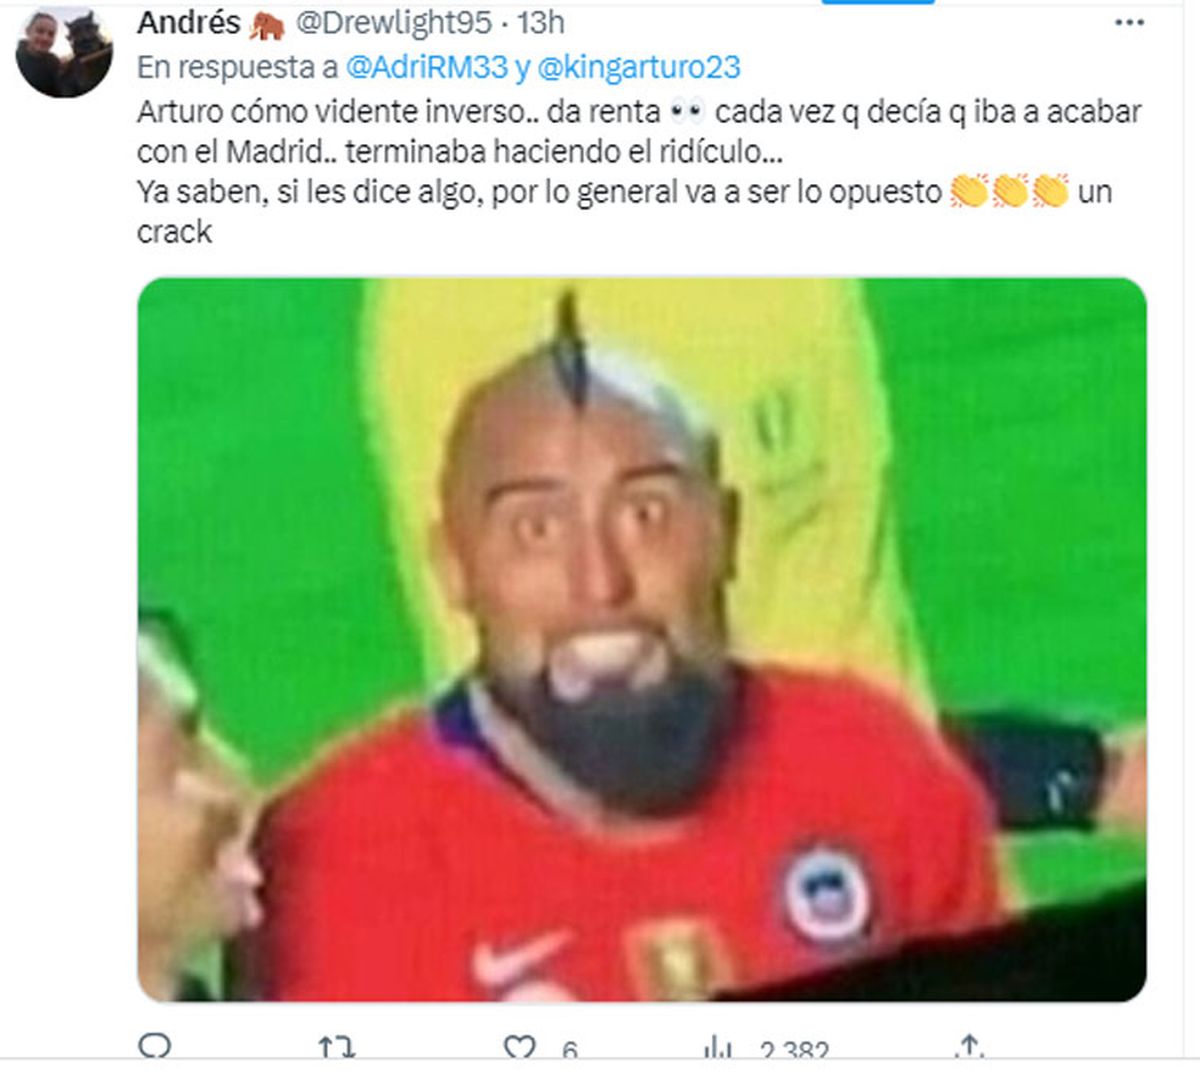Click the eyes emoji after 'da renta'

click(x=688, y=111)
